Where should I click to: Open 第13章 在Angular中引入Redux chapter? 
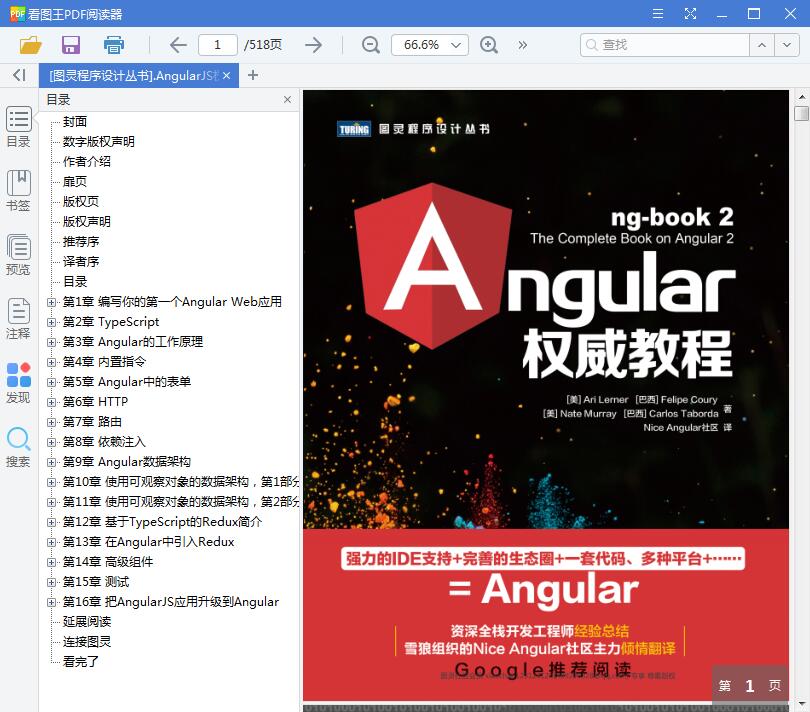coord(148,542)
